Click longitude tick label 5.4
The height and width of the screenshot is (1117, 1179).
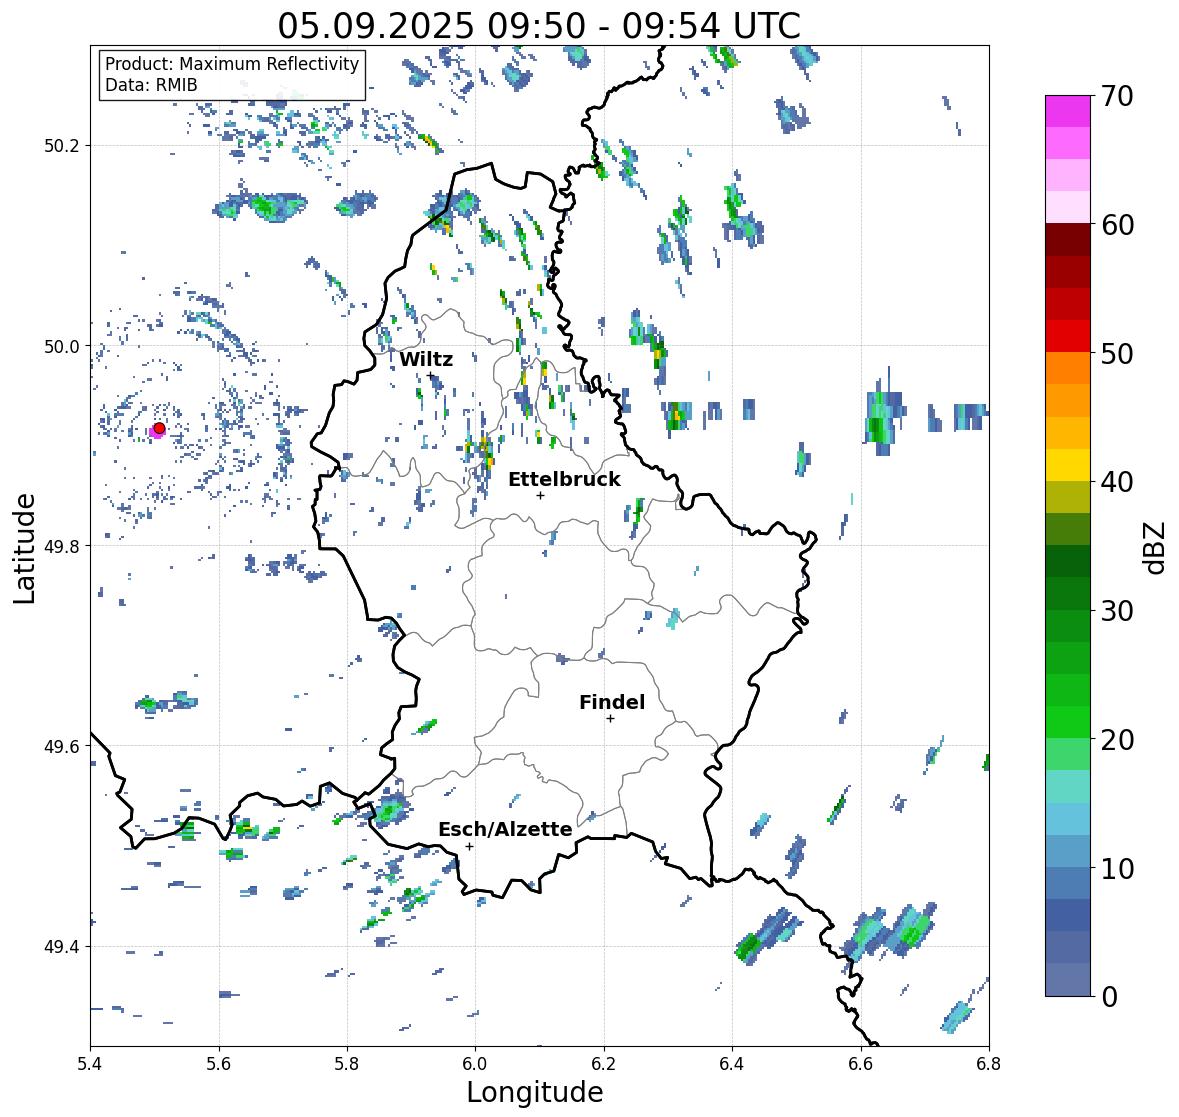(90, 1063)
